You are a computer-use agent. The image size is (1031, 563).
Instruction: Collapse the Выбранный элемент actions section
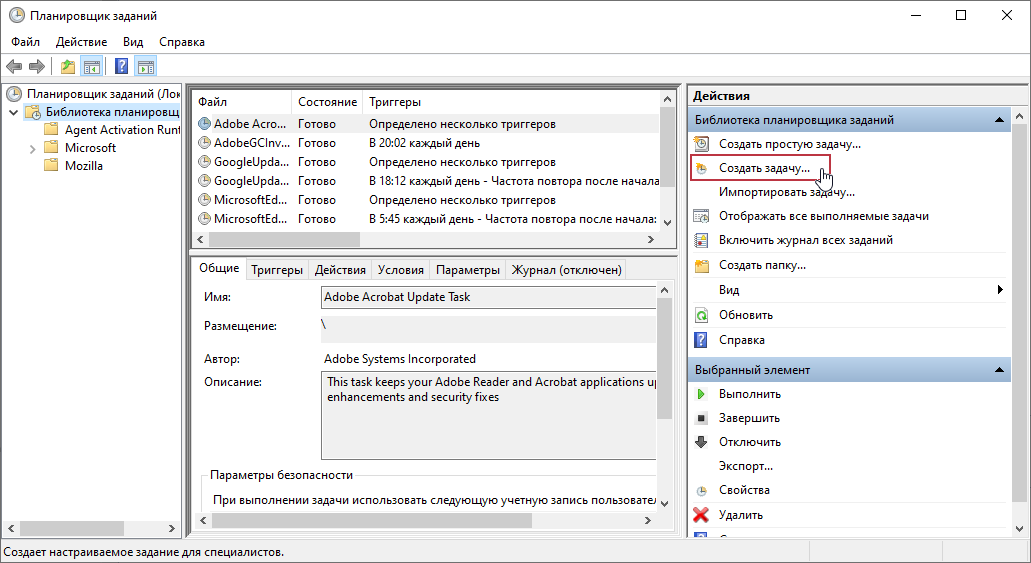[998, 370]
